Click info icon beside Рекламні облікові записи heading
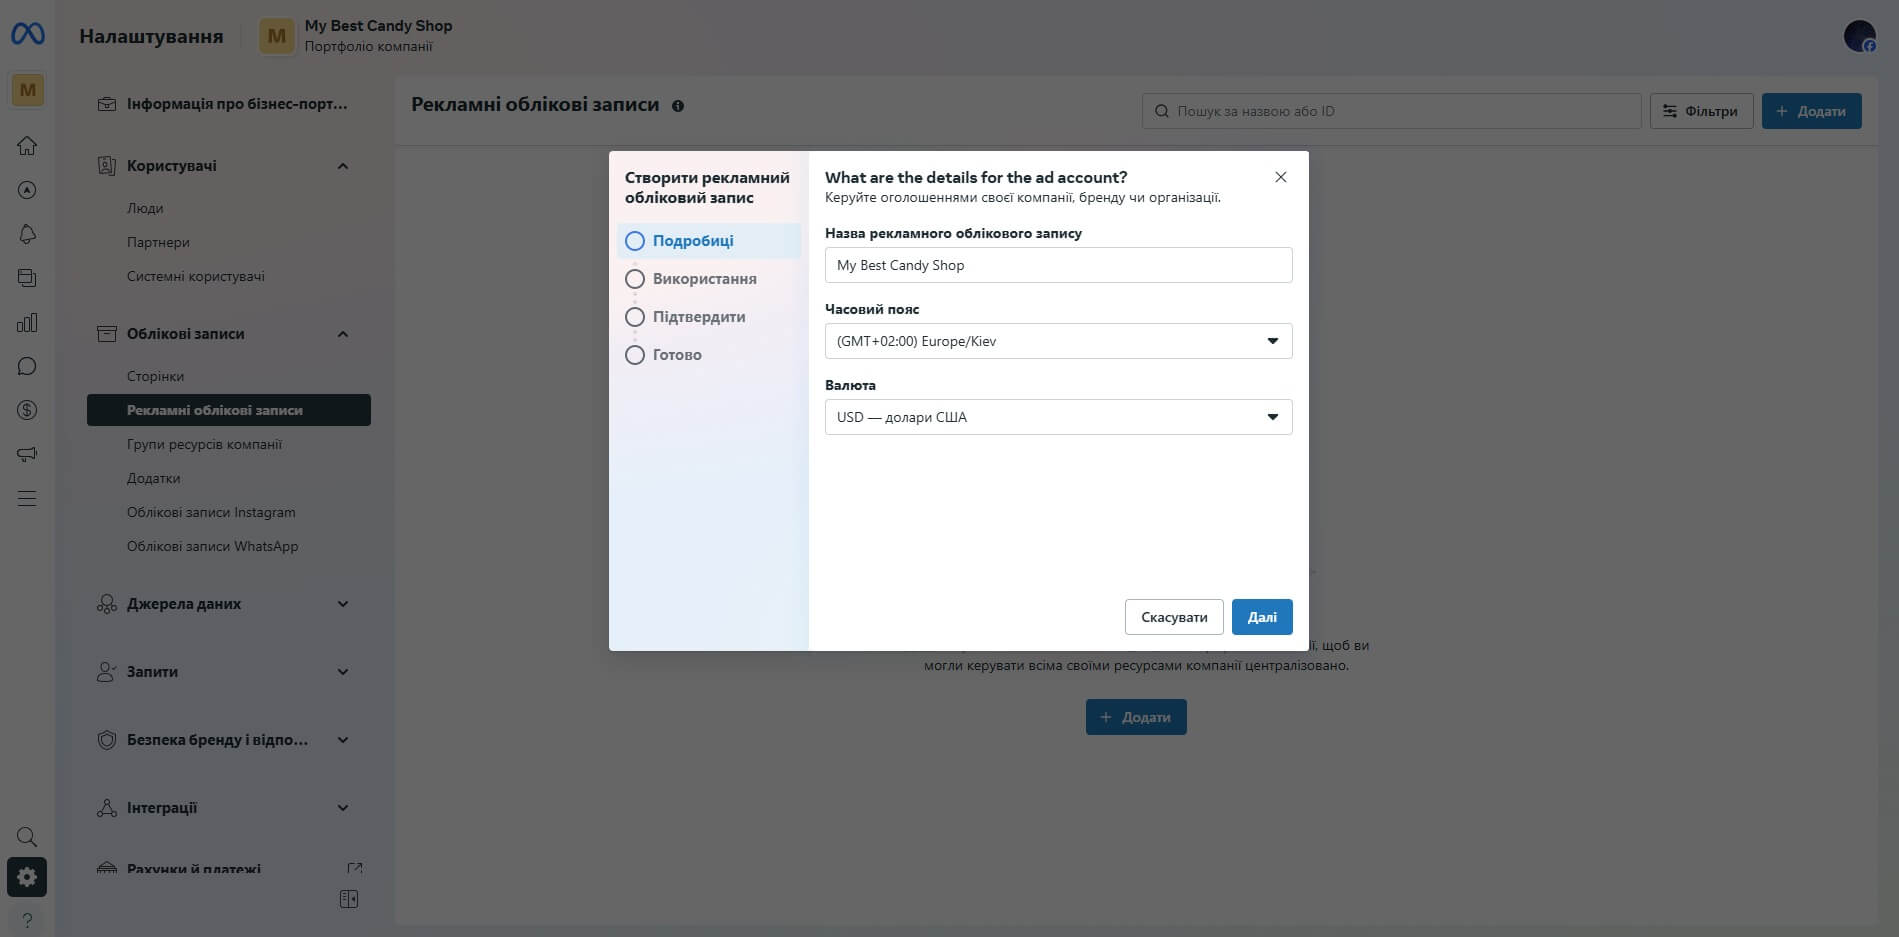The image size is (1899, 937). coord(678,106)
